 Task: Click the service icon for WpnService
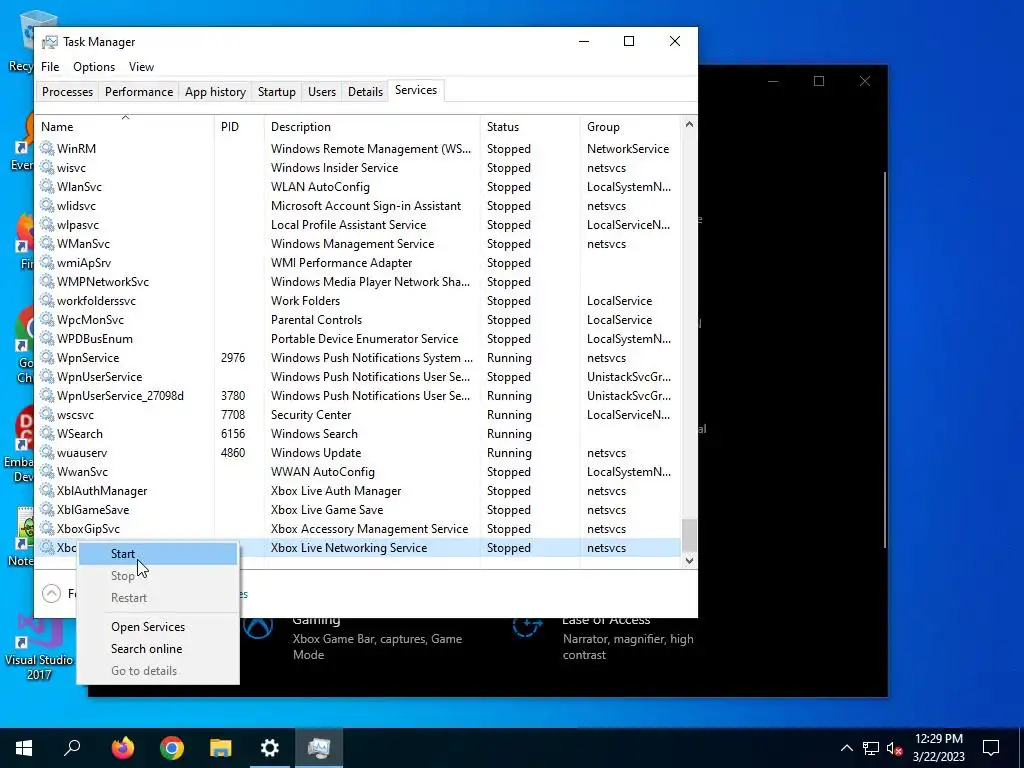(47, 357)
